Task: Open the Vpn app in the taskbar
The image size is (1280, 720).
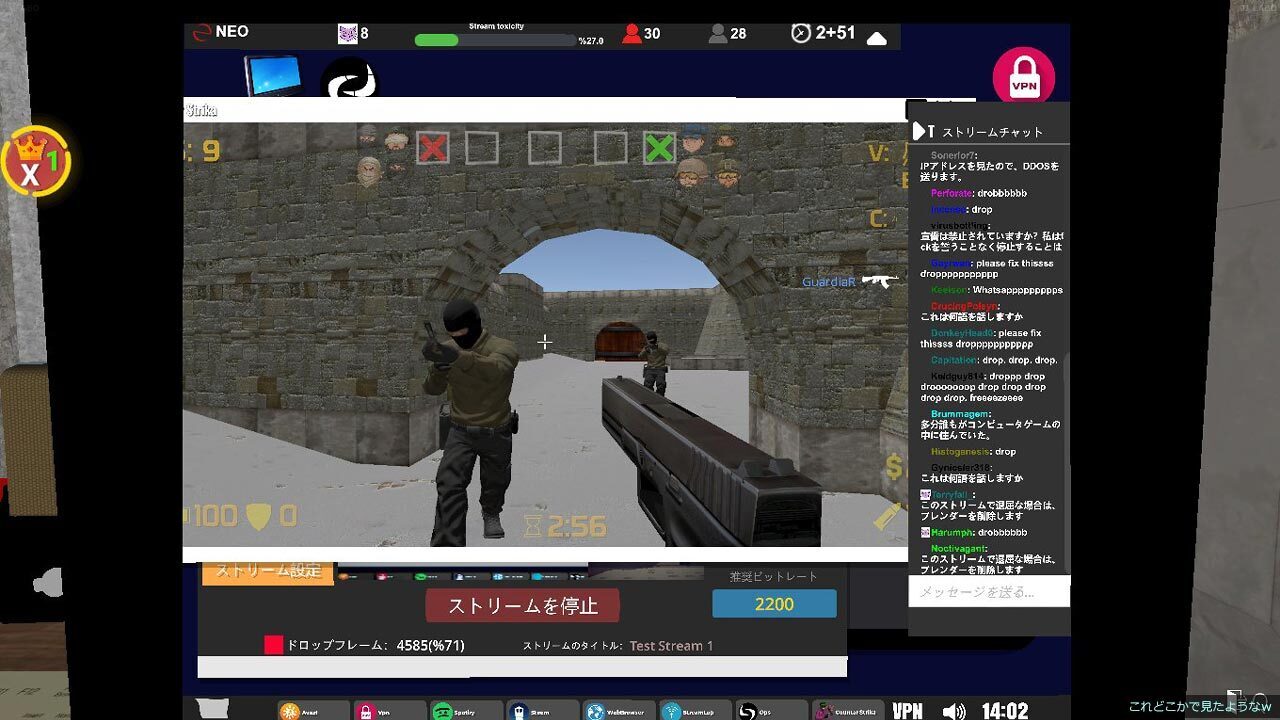Action: tap(389, 711)
